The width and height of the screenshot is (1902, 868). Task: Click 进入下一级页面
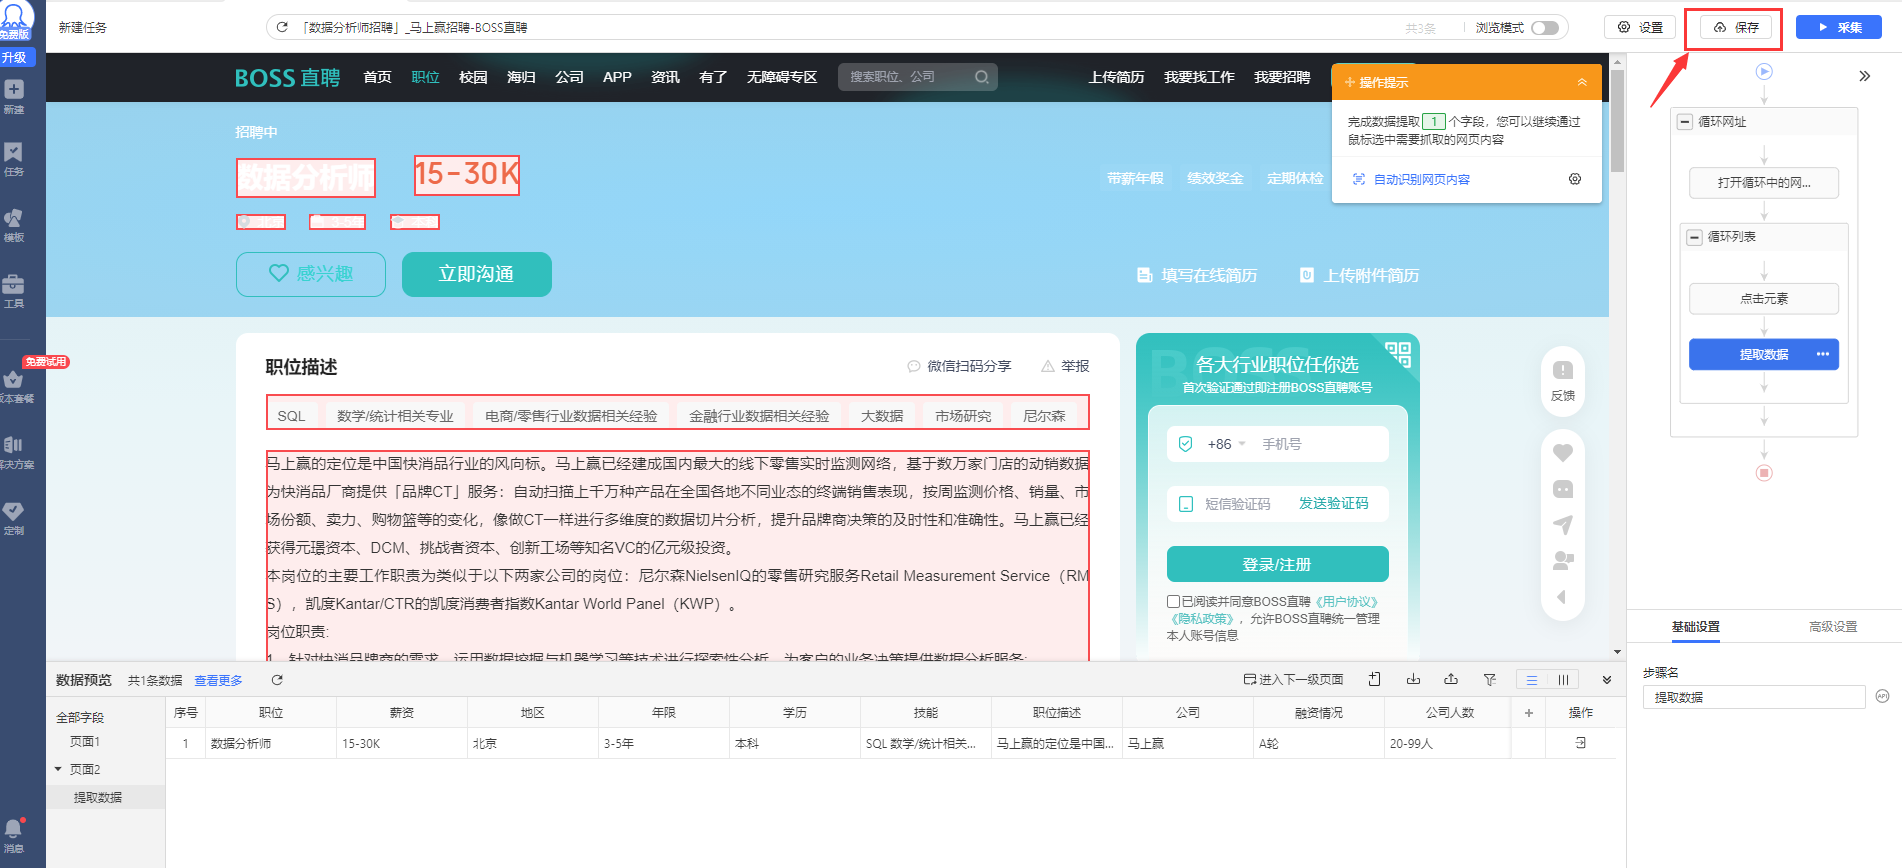[1293, 680]
